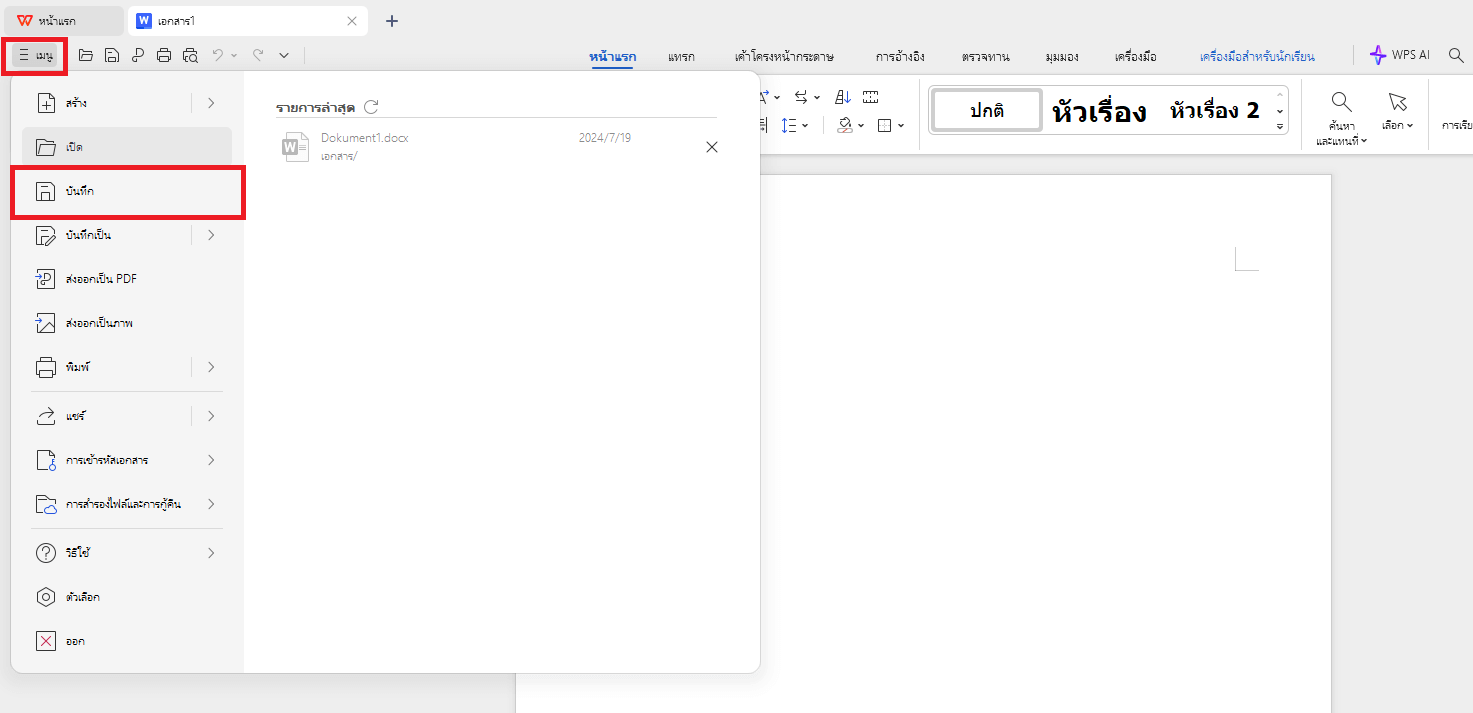Open ตัวเลือก options menu item

pyautogui.click(x=127, y=597)
